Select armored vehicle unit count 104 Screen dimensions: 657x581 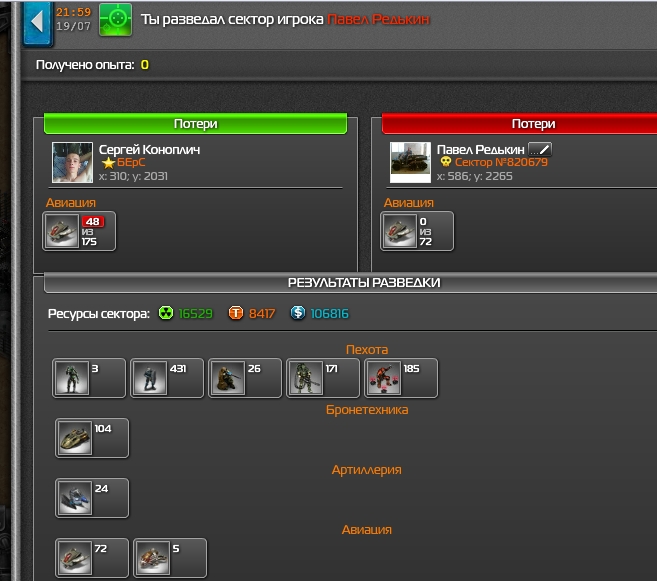point(92,438)
